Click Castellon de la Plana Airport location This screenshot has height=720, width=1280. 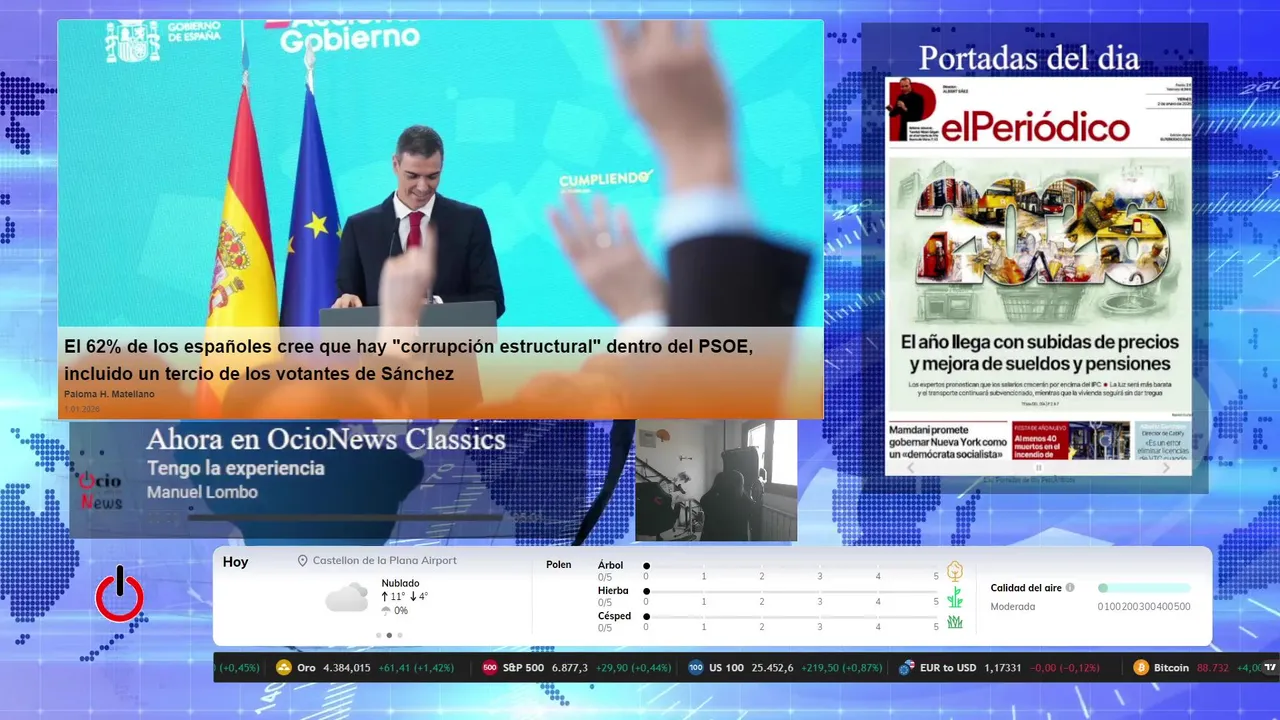coord(385,561)
